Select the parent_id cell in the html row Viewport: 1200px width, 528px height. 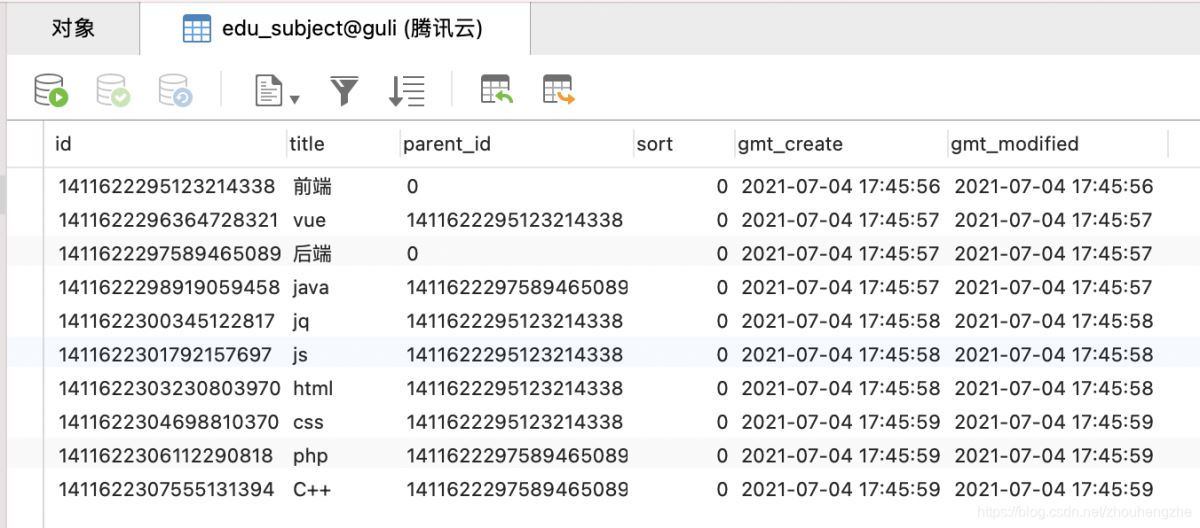[515, 389]
